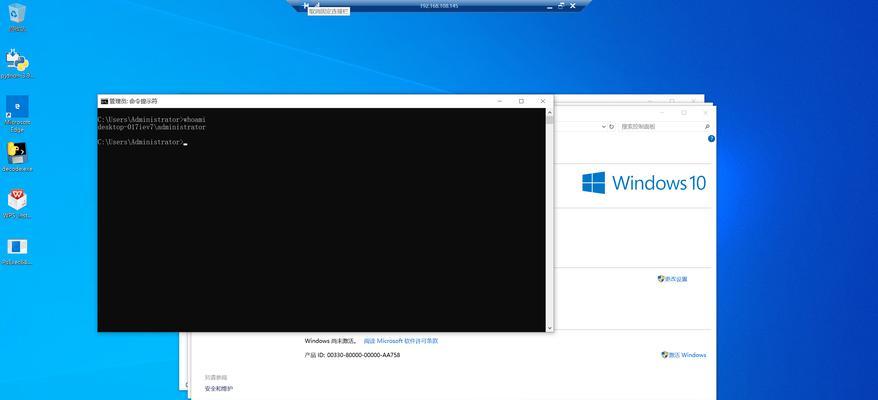The image size is (878, 400).
Task: Open Security and Maintenance link
Action: 218,388
